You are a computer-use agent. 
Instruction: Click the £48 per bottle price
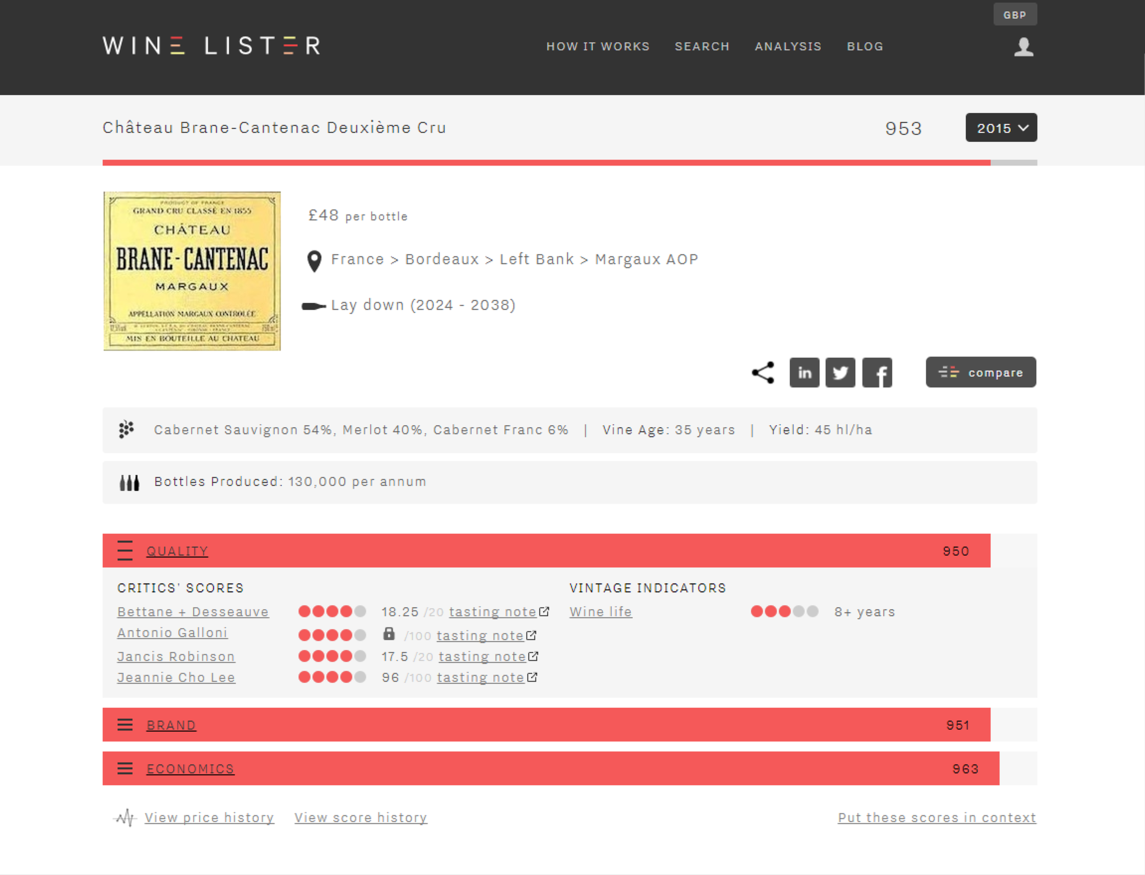point(358,215)
